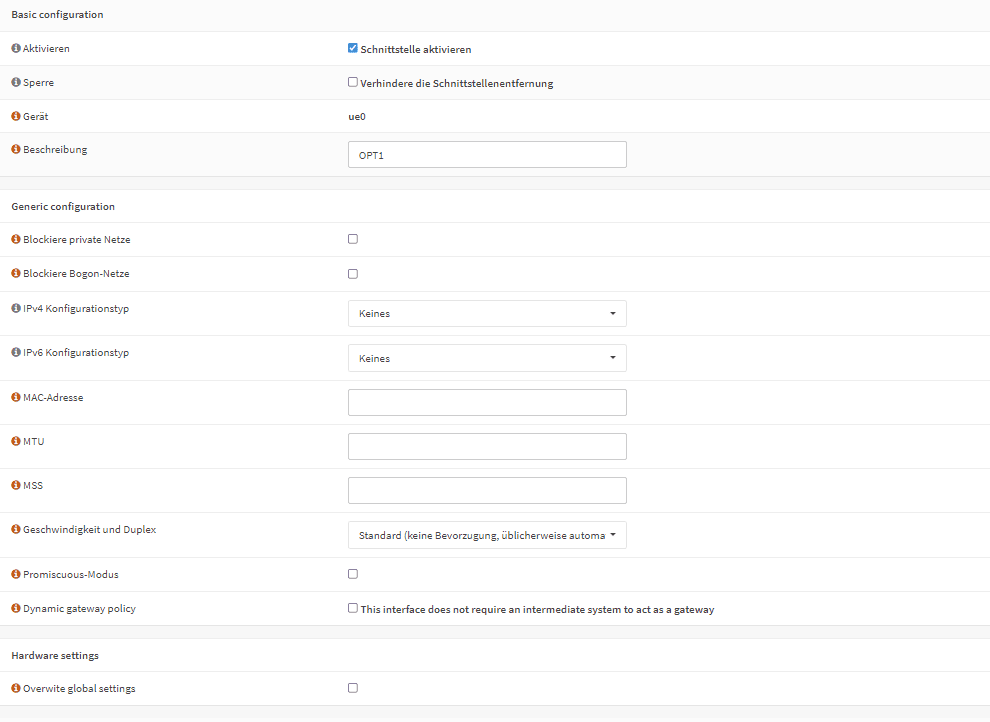Click the info icon beside Gerät
This screenshot has height=722, width=990.
point(16,116)
